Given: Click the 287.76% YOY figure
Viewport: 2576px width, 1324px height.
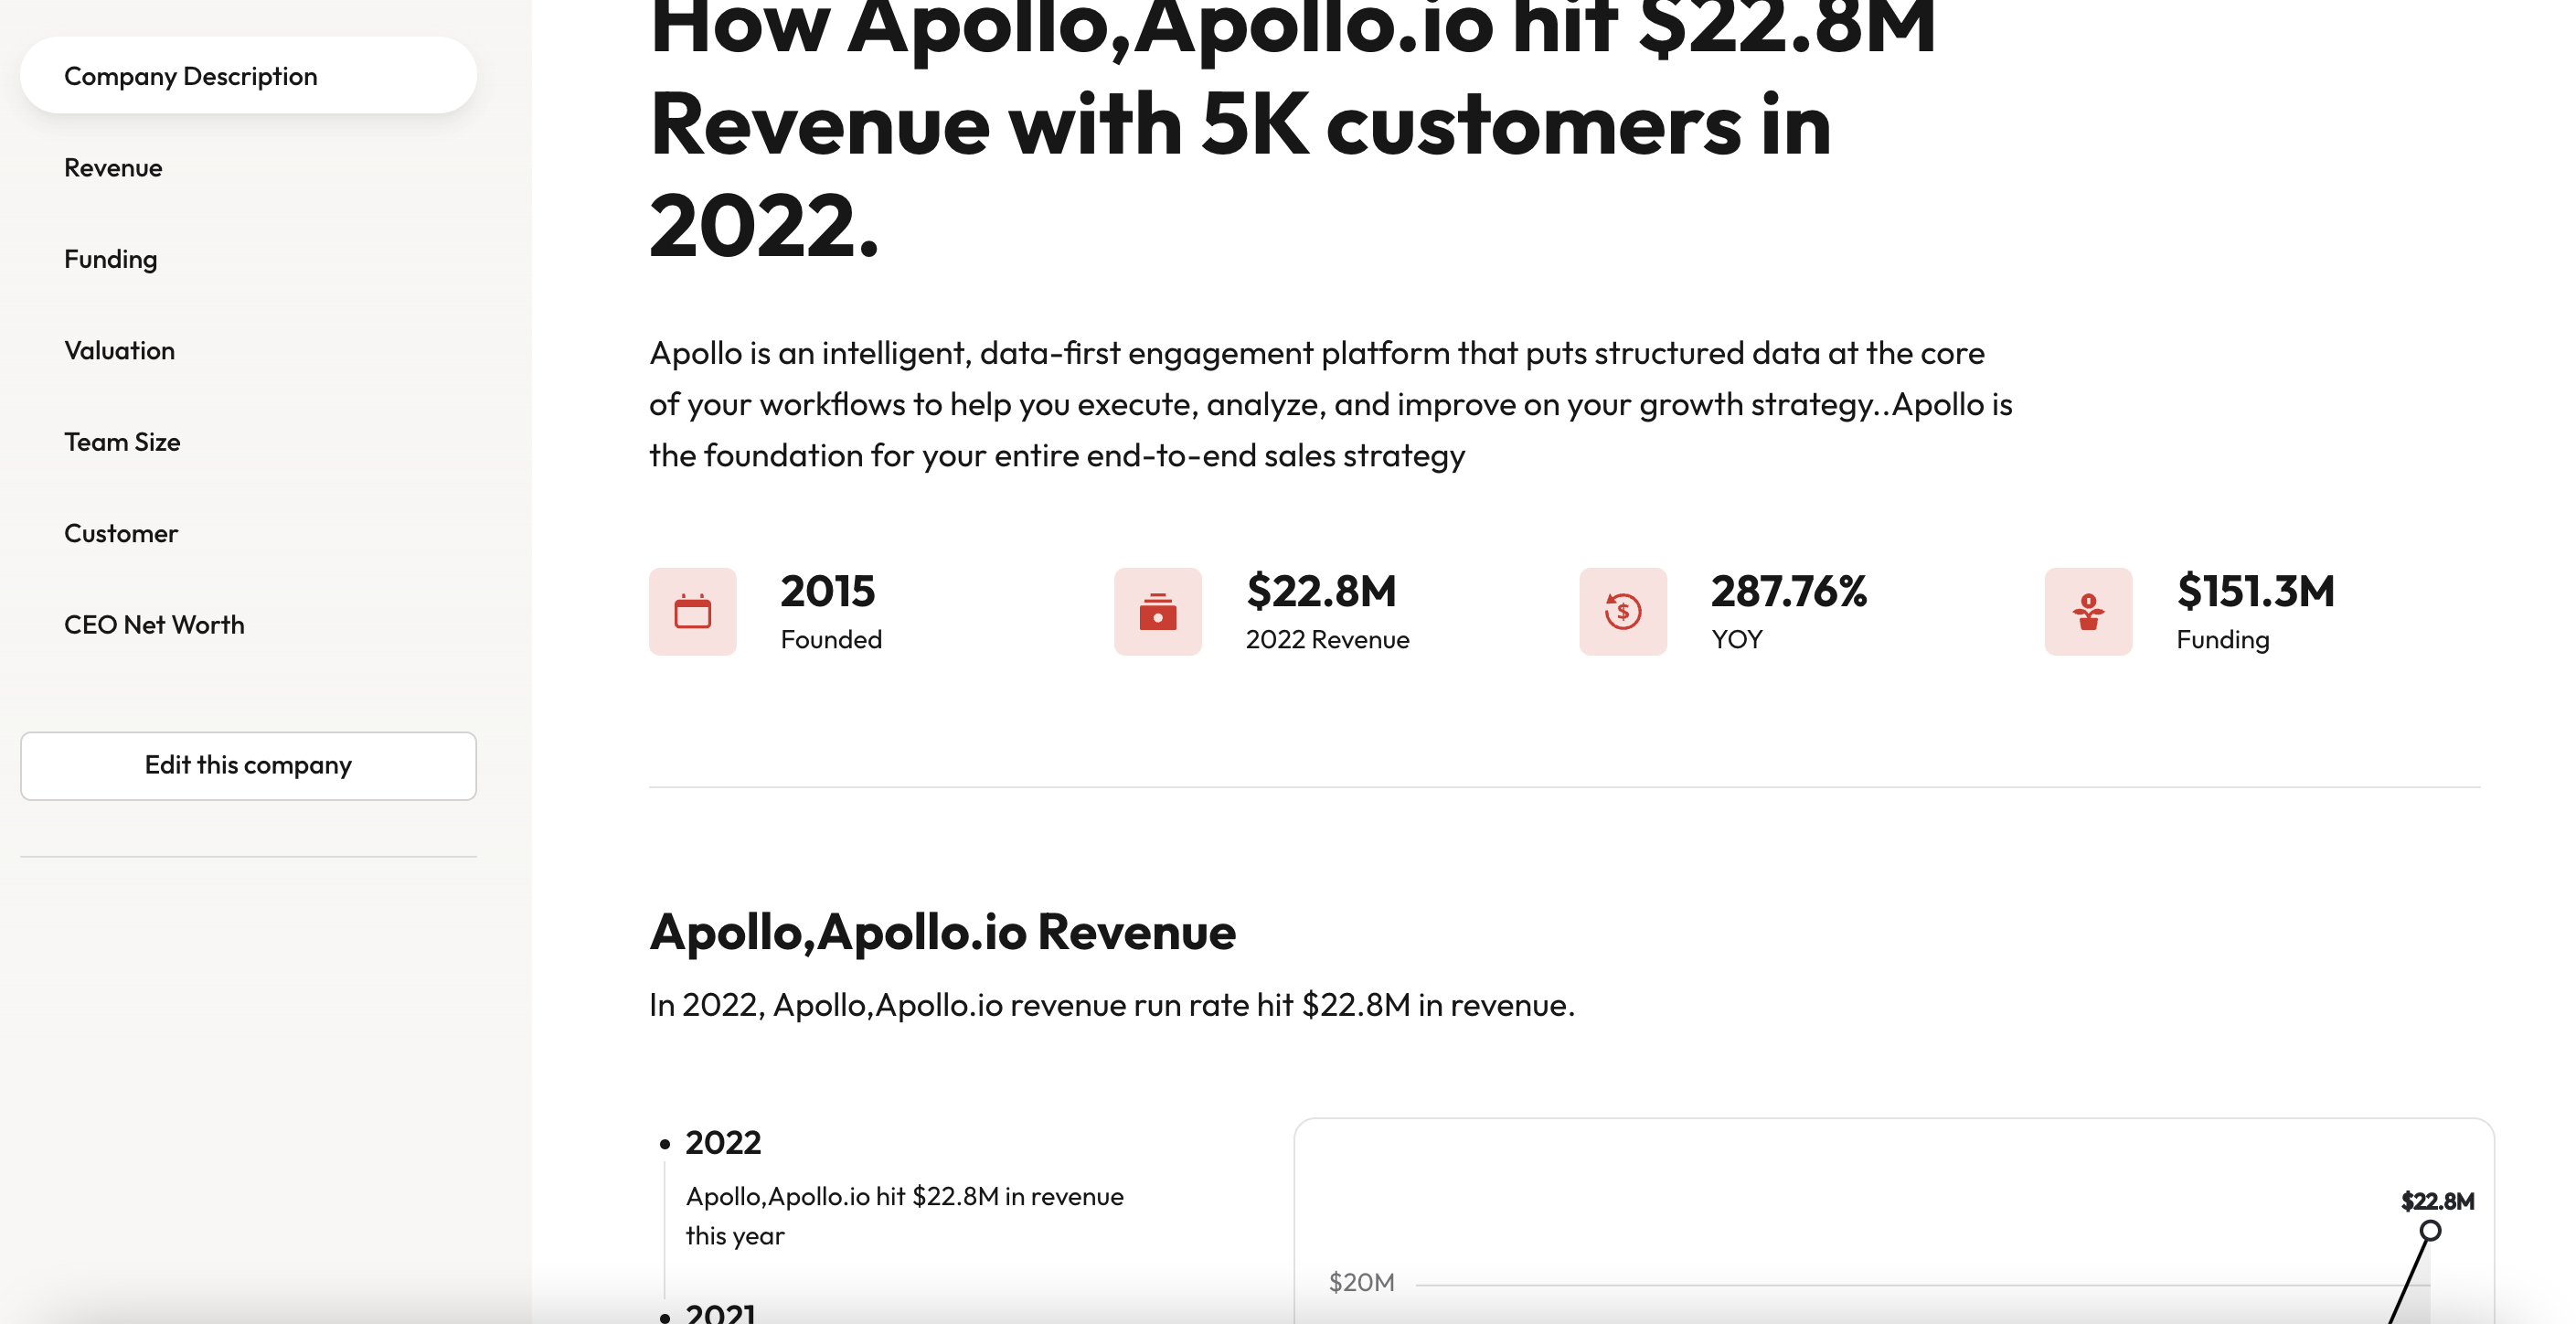Looking at the screenshot, I should point(1788,591).
